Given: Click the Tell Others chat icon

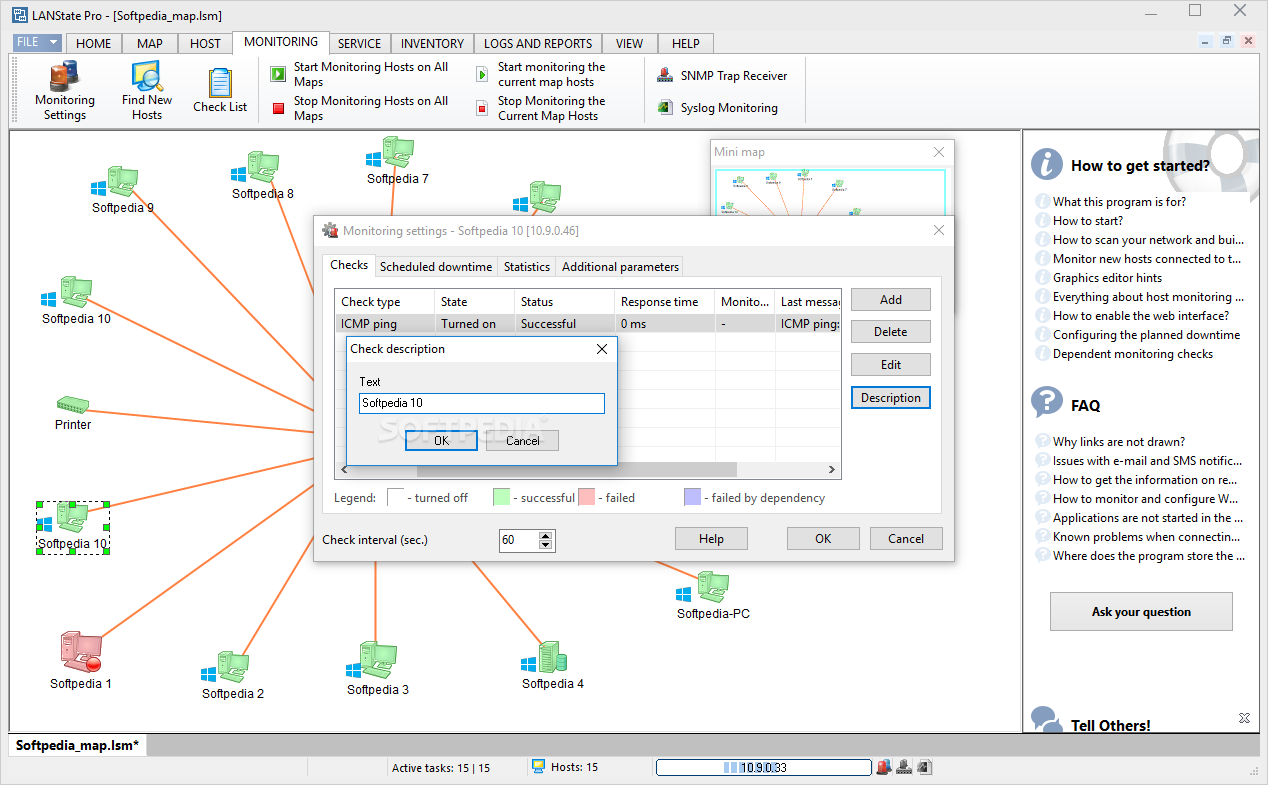Looking at the screenshot, I should [x=1046, y=721].
